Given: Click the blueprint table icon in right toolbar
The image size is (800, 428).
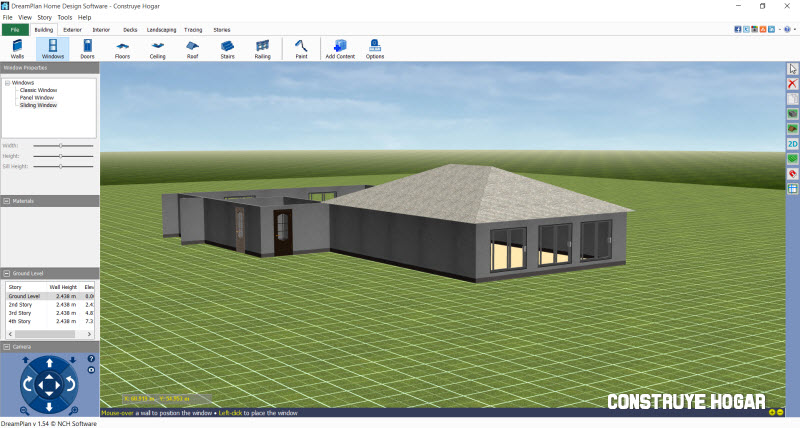Looking at the screenshot, I should point(792,189).
